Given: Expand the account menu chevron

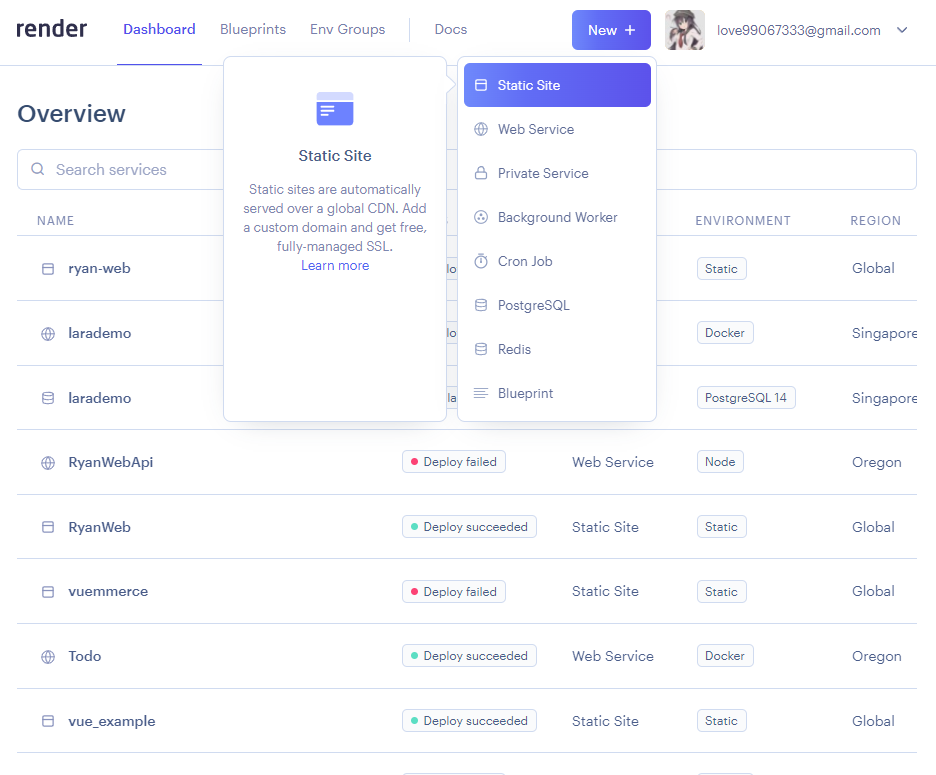Looking at the screenshot, I should tap(902, 30).
